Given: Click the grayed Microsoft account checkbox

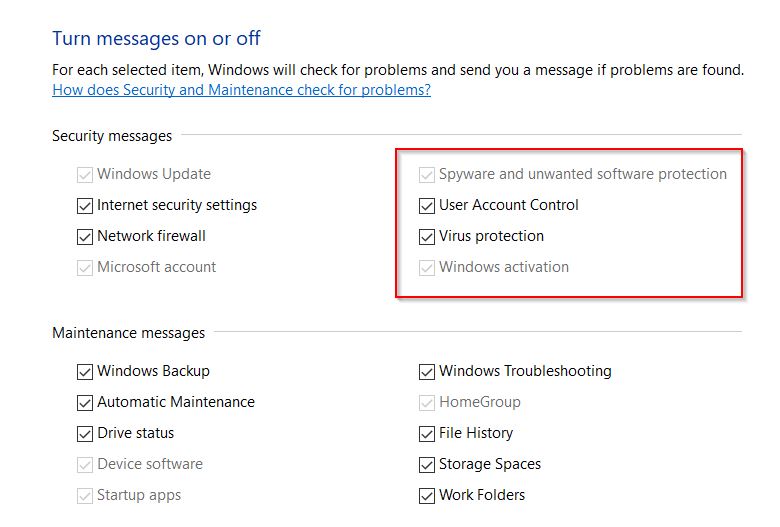Looking at the screenshot, I should coord(85,268).
